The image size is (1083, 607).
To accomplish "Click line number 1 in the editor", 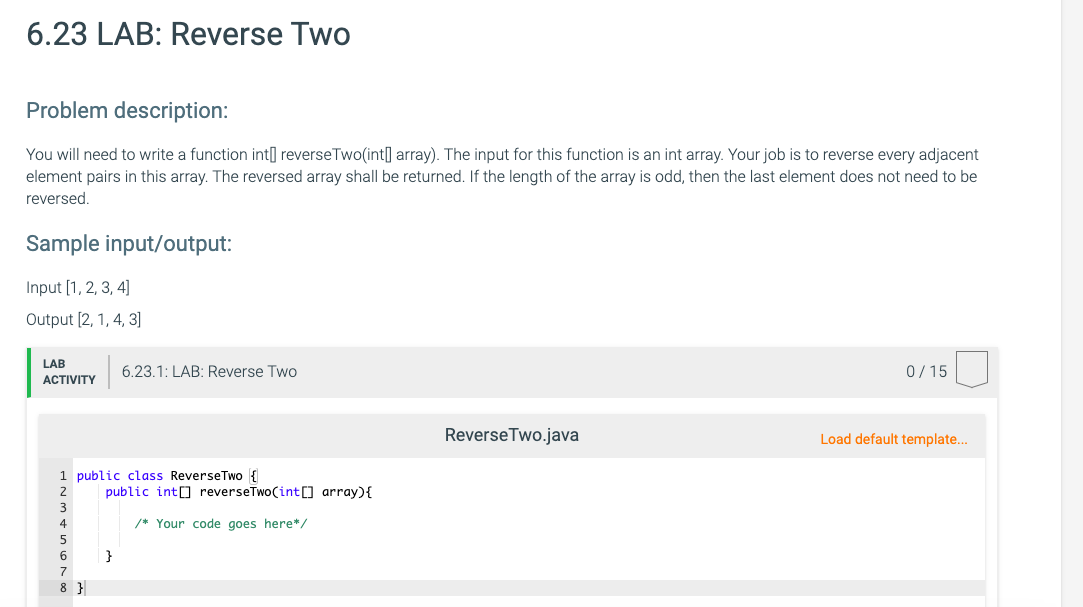I will (63, 475).
